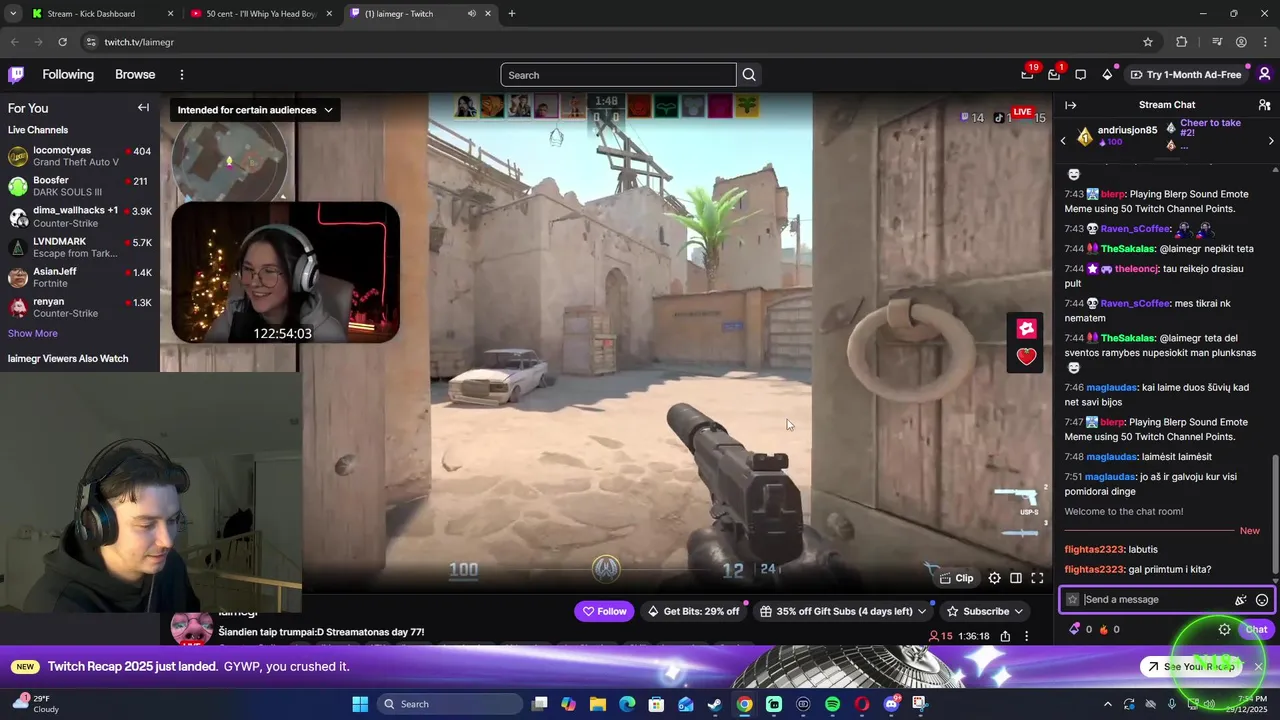Open chat settings gear icon
Screen dimensions: 1280x720
1224,629
